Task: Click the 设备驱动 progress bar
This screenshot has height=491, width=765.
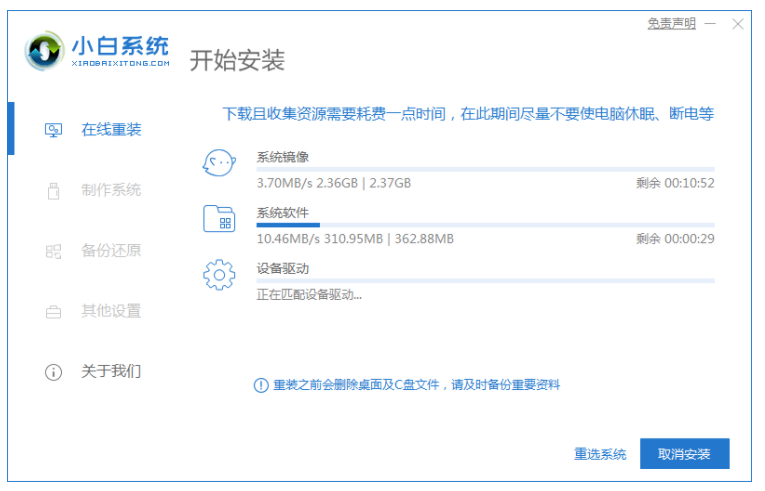Action: point(485,281)
